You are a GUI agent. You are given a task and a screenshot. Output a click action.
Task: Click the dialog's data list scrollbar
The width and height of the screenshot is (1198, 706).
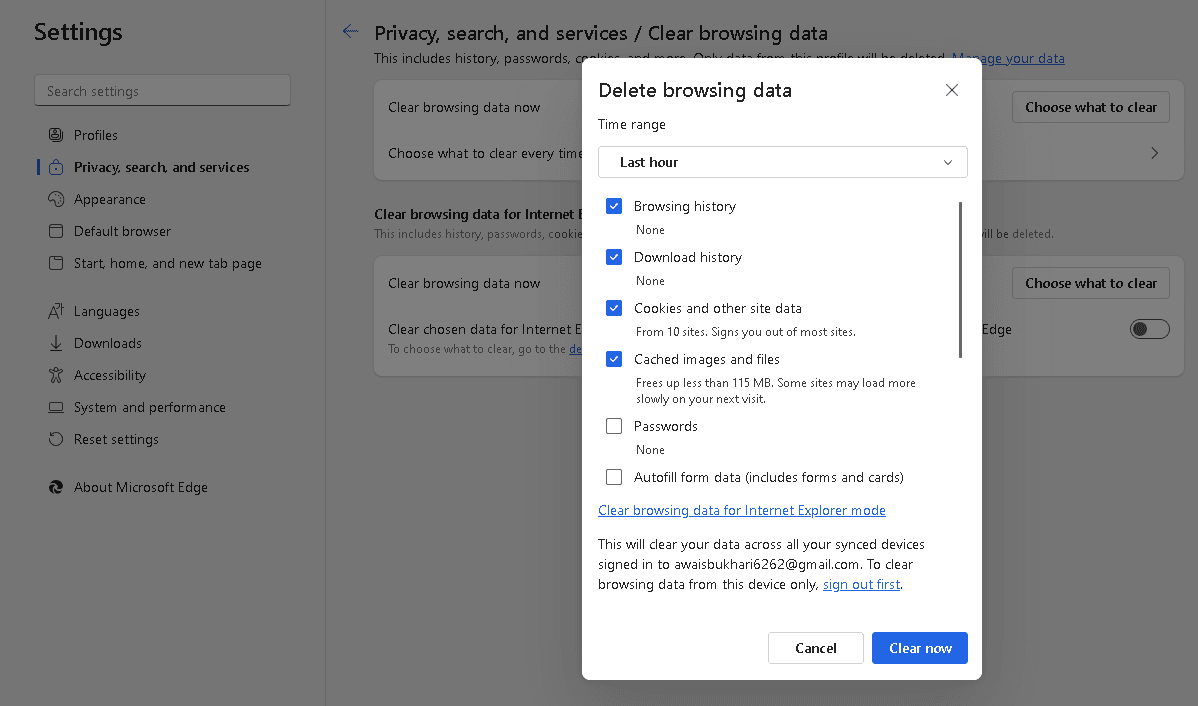pos(960,280)
